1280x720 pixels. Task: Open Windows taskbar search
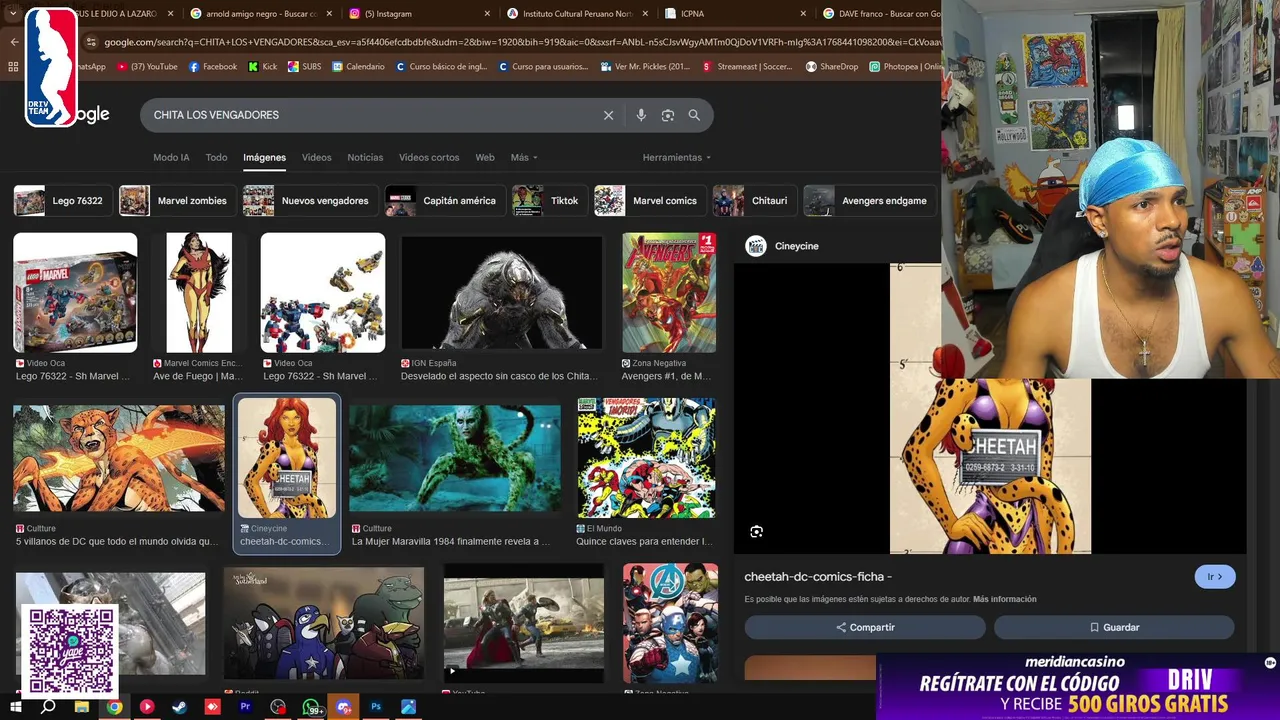(48, 706)
